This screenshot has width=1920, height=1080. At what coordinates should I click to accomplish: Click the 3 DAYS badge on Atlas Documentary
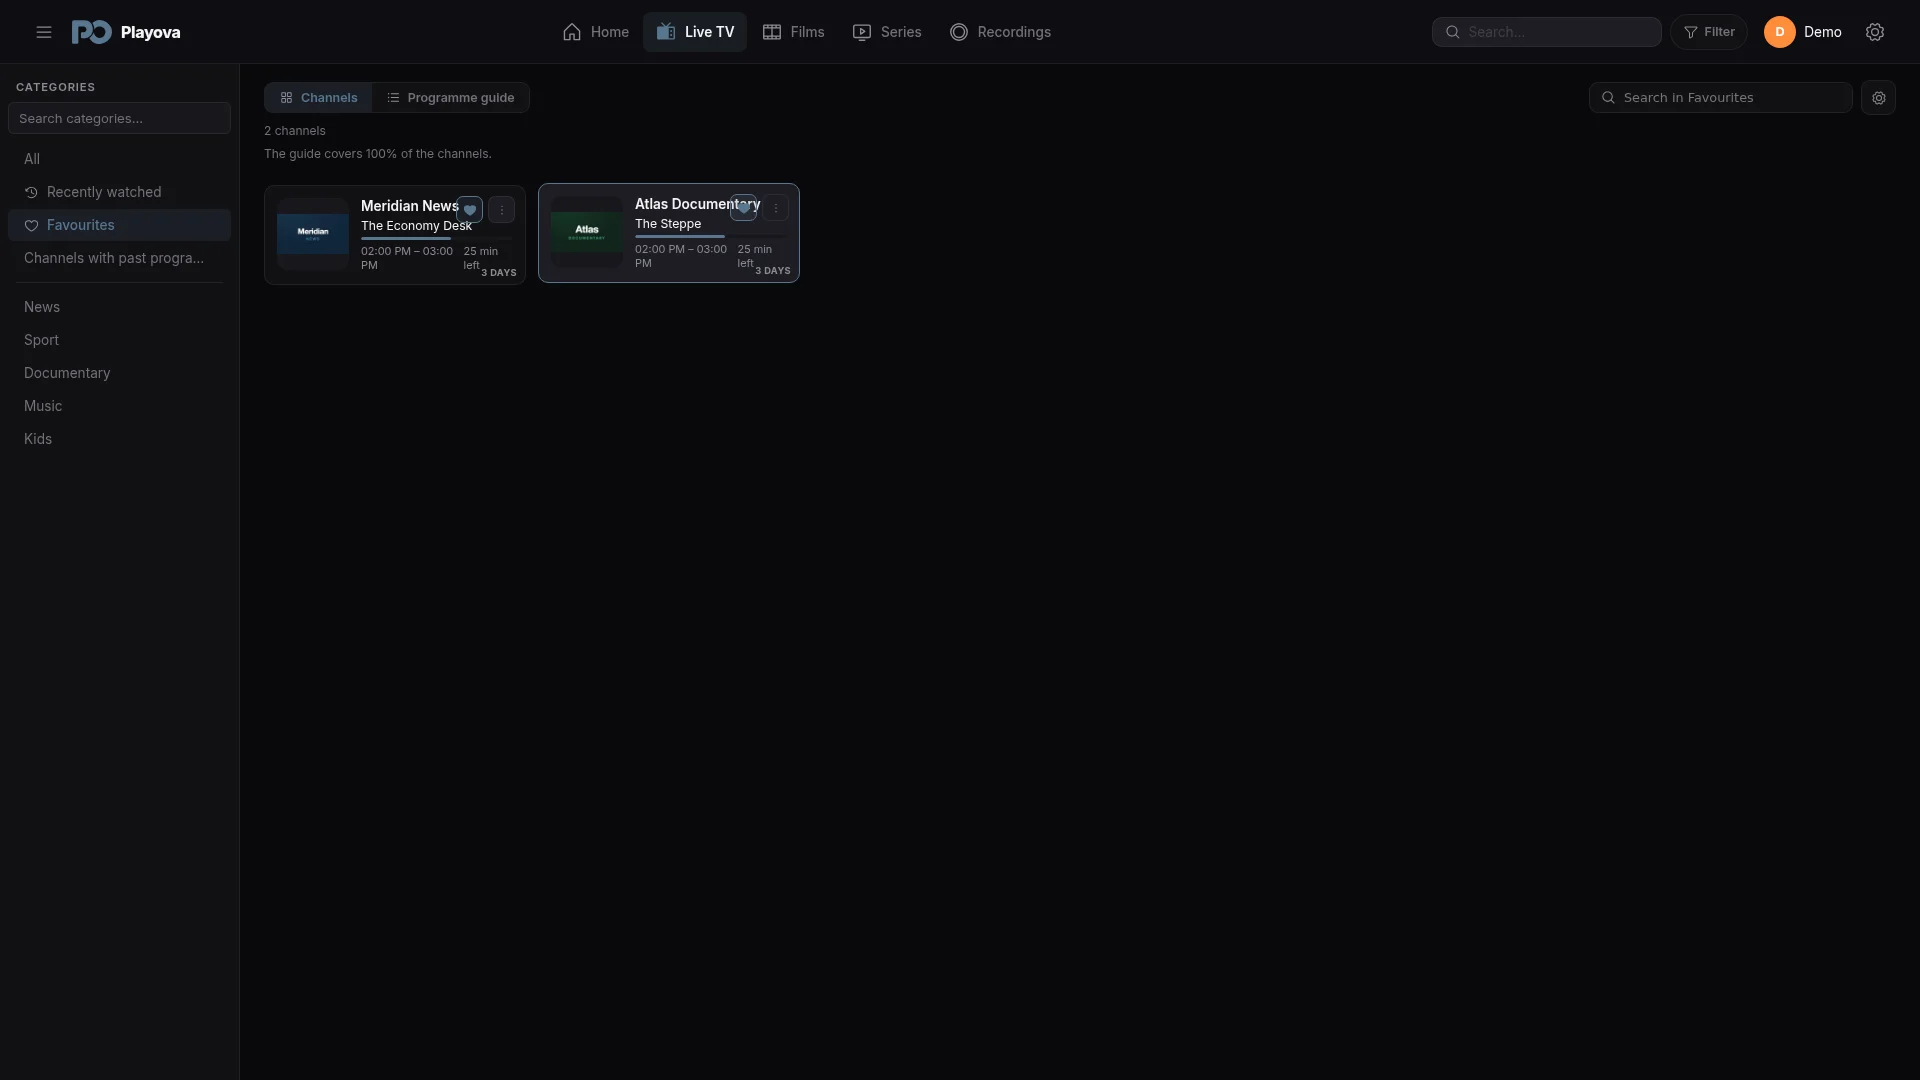(773, 271)
